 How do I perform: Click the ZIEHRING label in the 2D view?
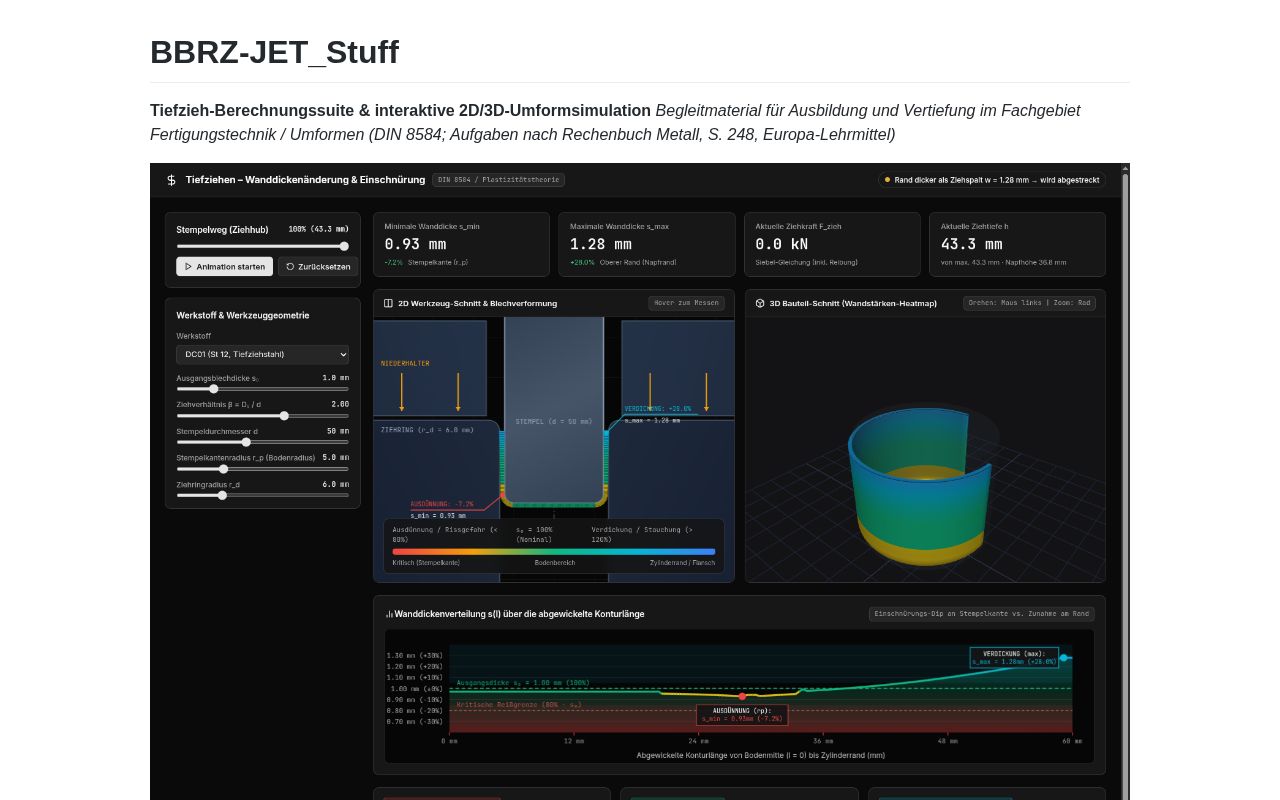(427, 429)
